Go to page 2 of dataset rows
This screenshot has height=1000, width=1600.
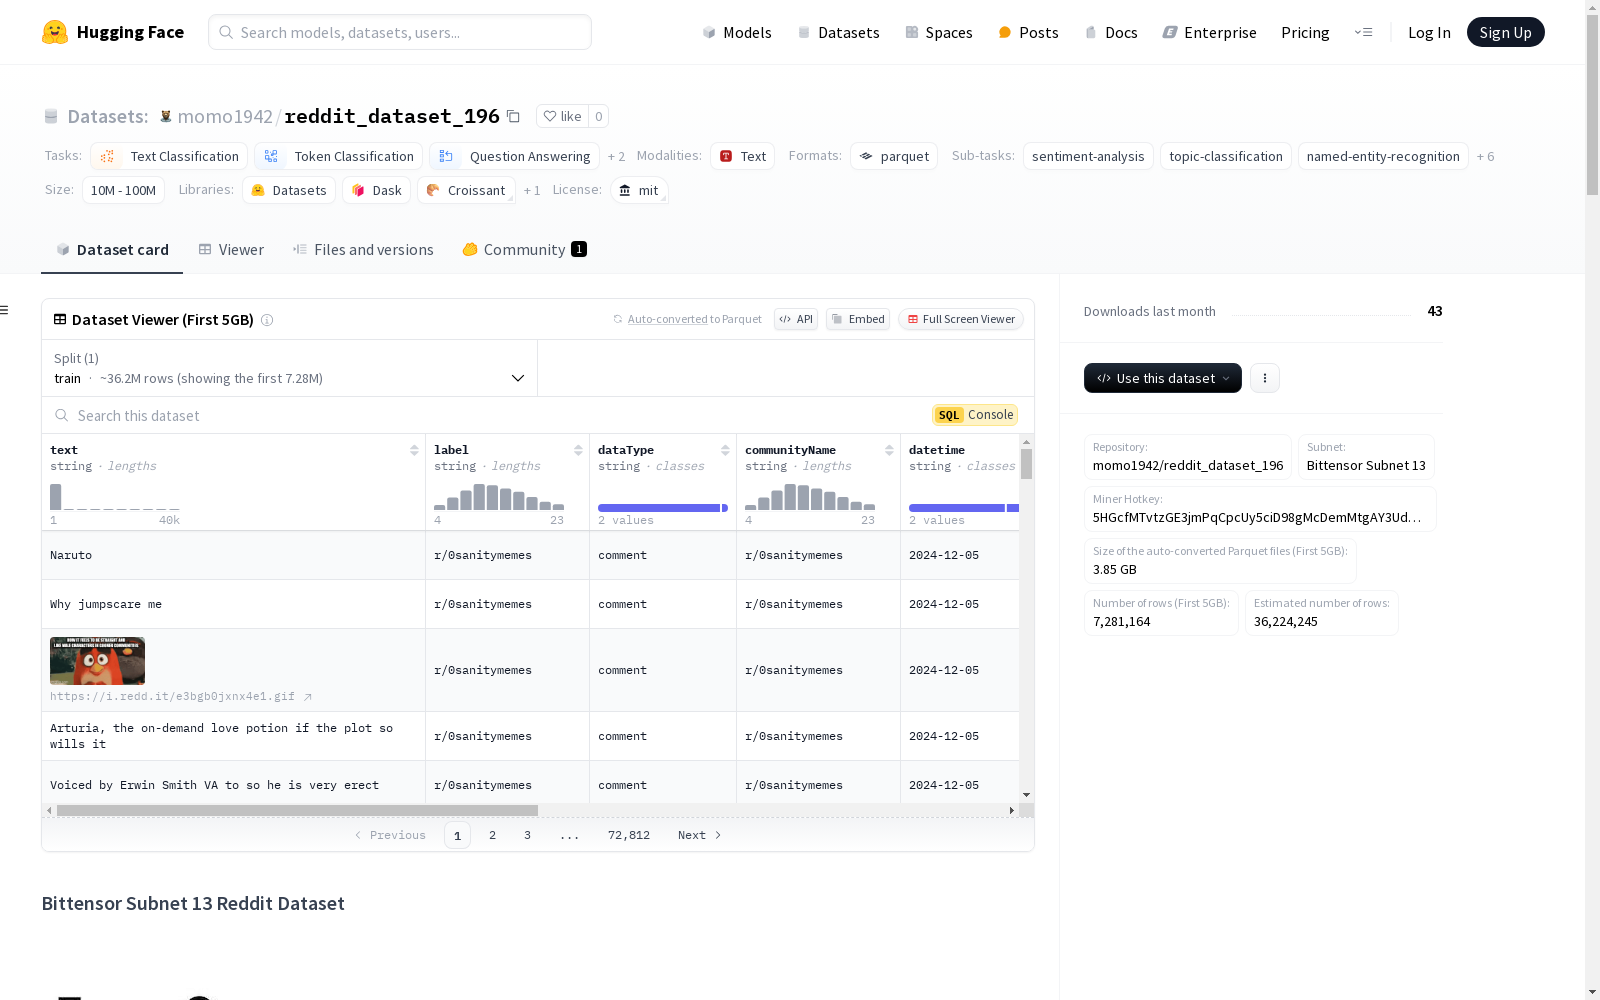coord(492,835)
